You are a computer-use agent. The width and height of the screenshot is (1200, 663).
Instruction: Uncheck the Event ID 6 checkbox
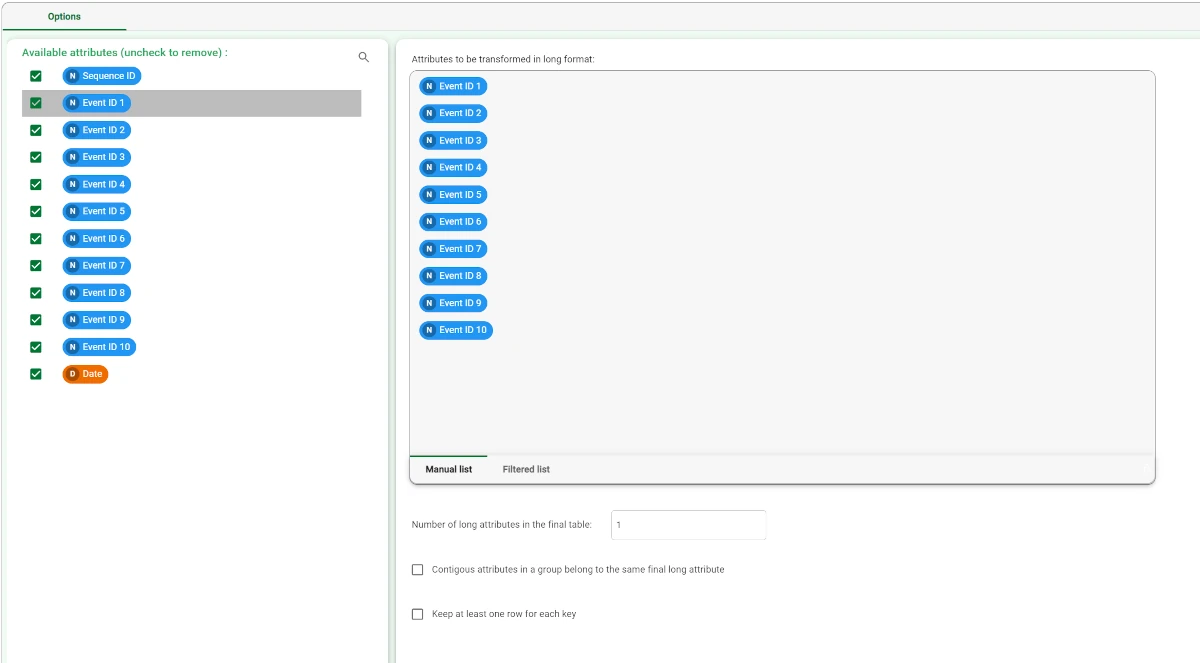[x=36, y=238]
